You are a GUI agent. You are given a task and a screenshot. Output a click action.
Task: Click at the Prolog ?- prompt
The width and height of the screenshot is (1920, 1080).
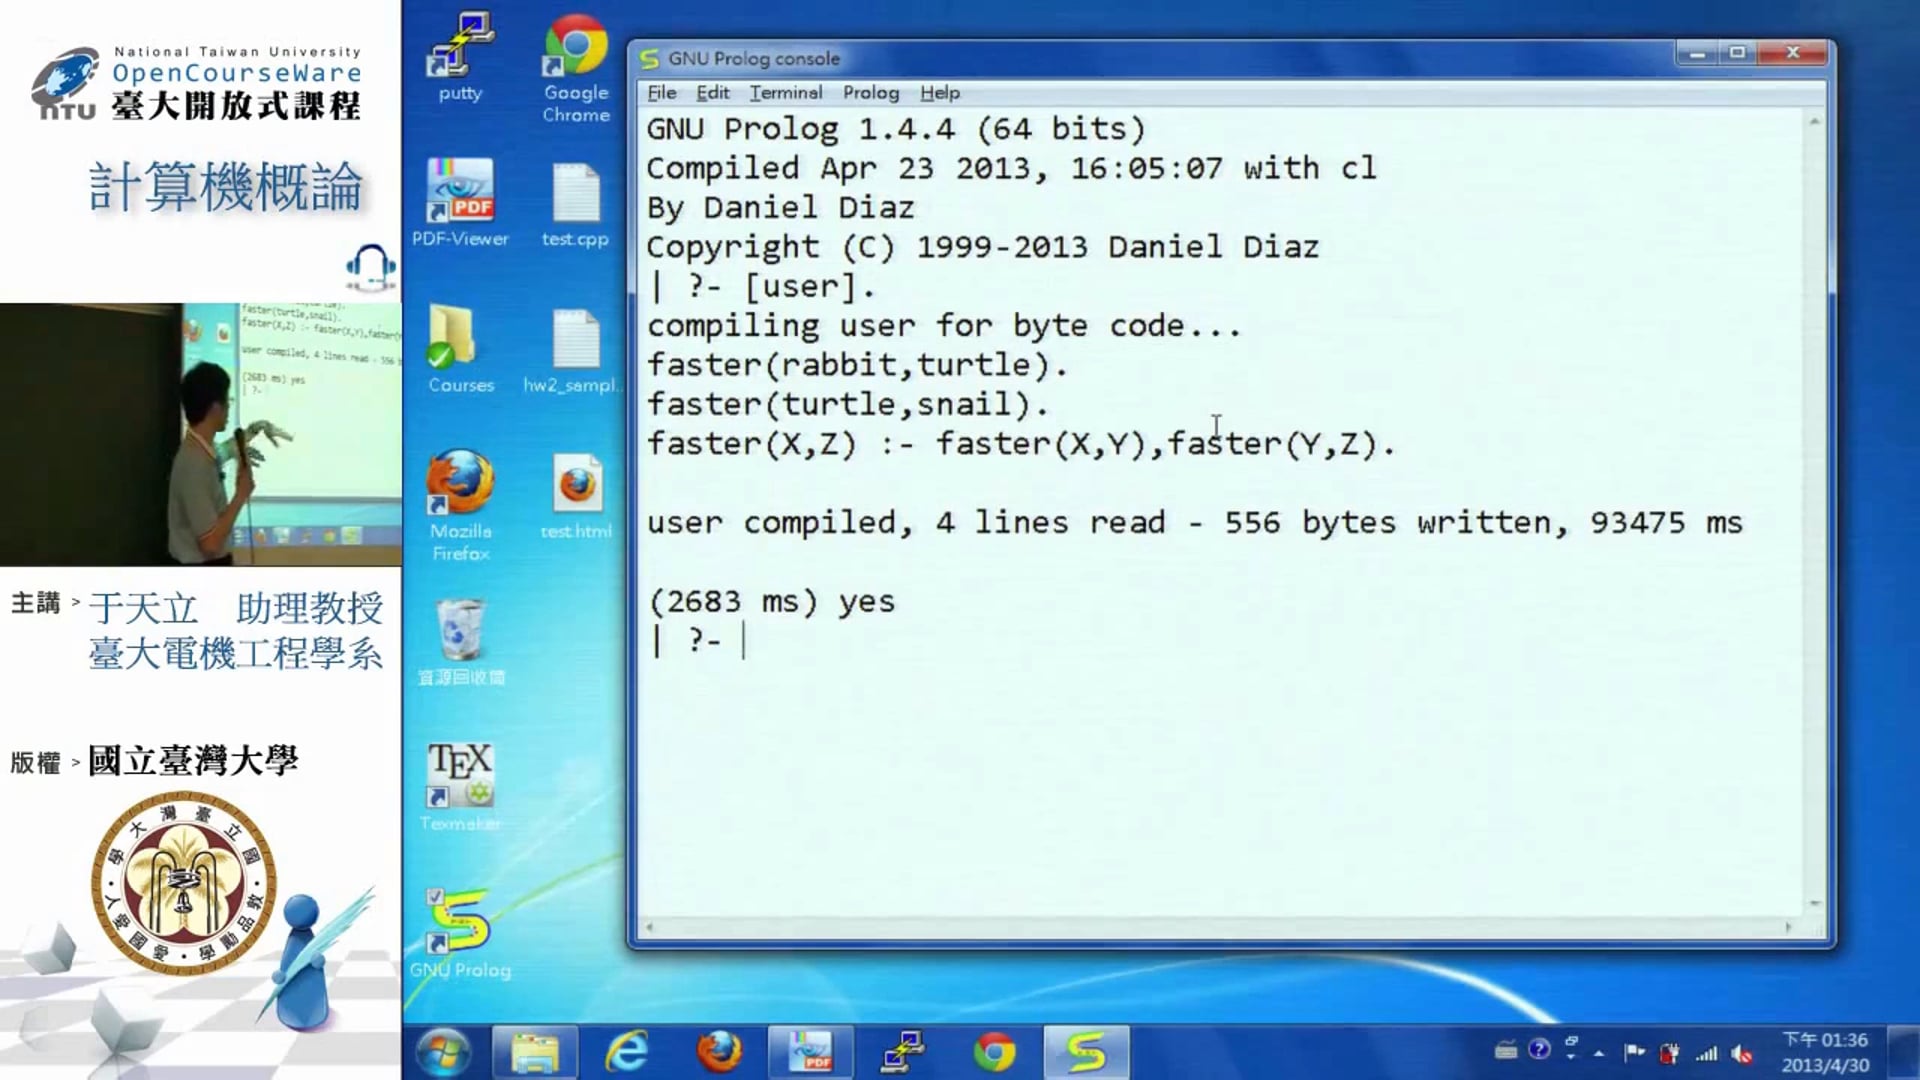click(746, 640)
